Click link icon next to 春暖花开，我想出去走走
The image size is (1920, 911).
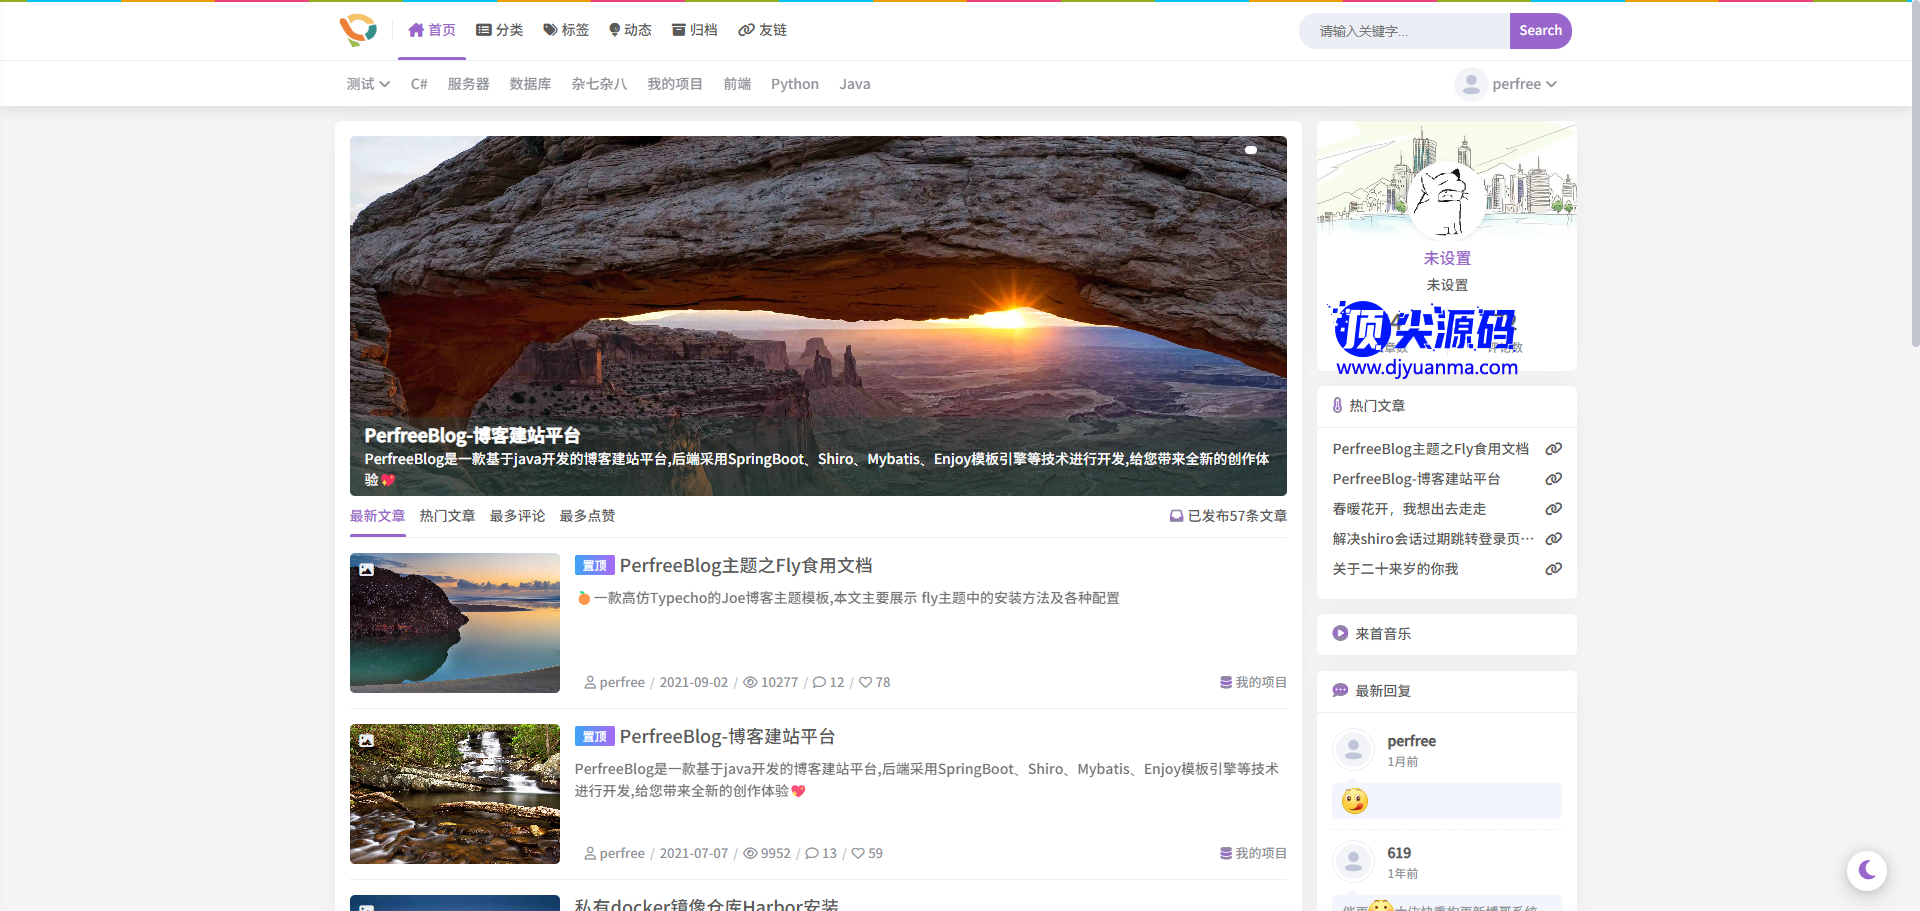click(x=1553, y=509)
